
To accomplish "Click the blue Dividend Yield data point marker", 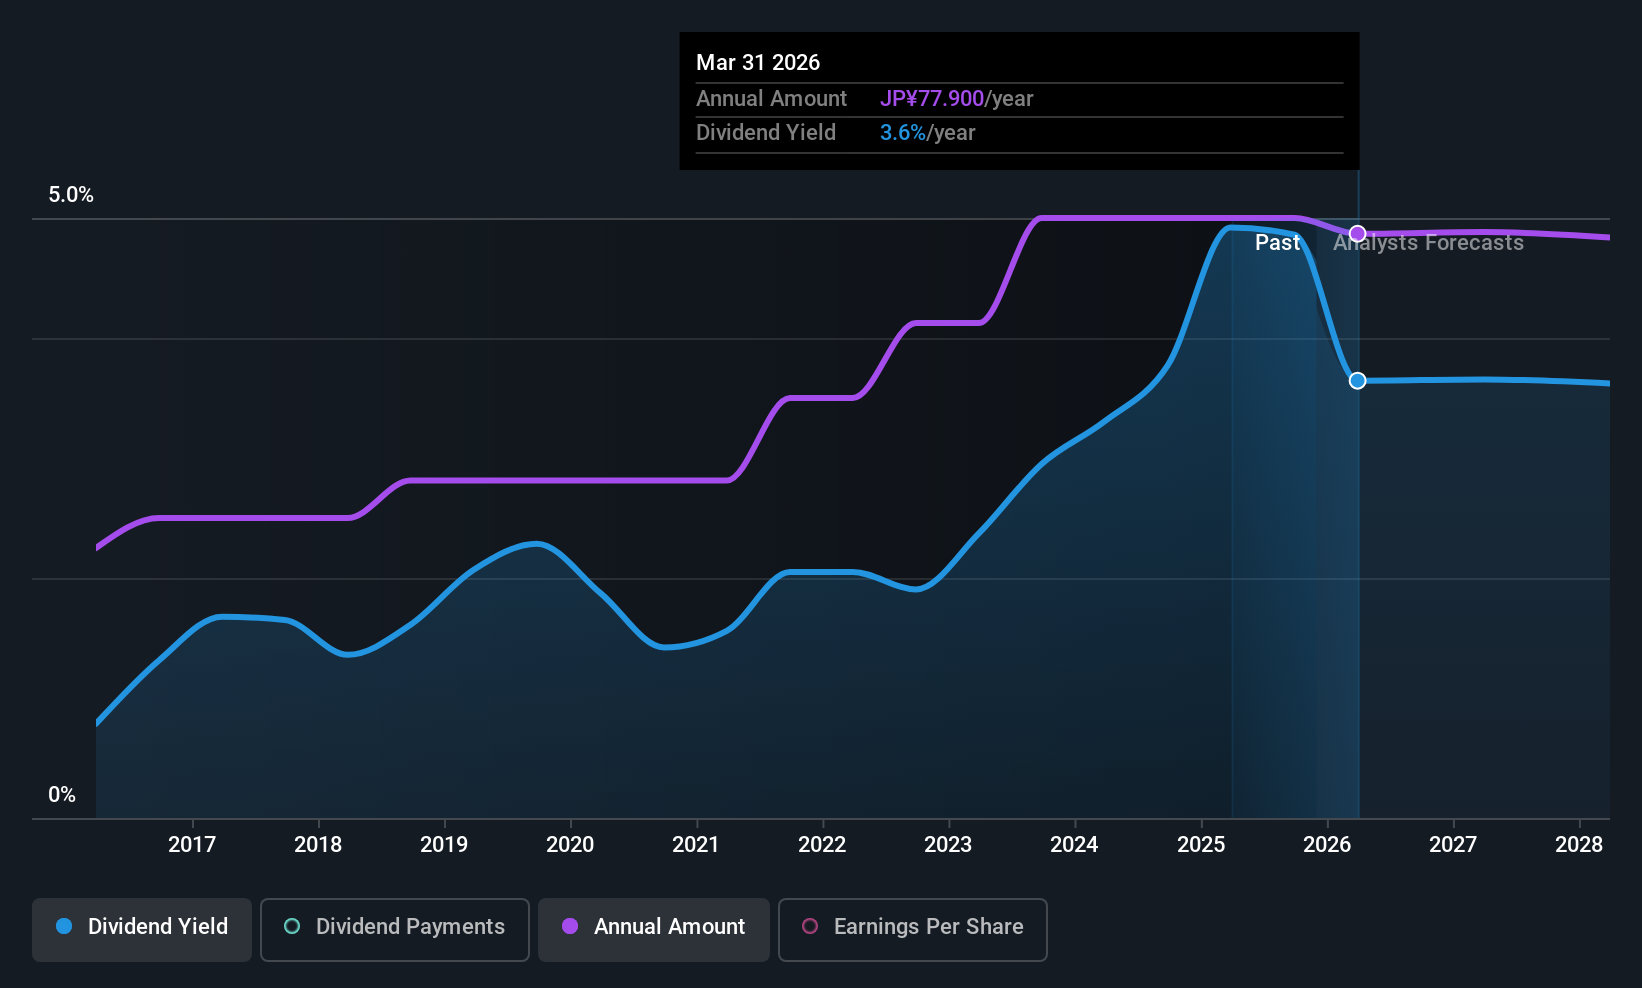I will (x=1357, y=381).
